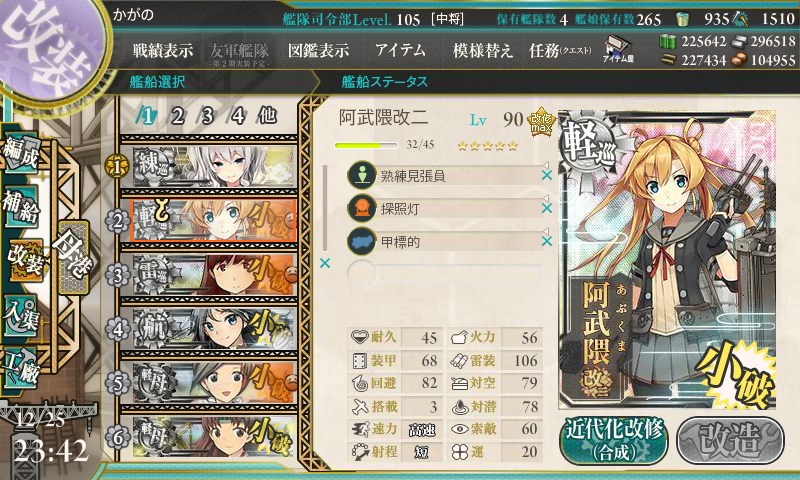
Task: Open the 任務 quest menu
Action: 560,50
